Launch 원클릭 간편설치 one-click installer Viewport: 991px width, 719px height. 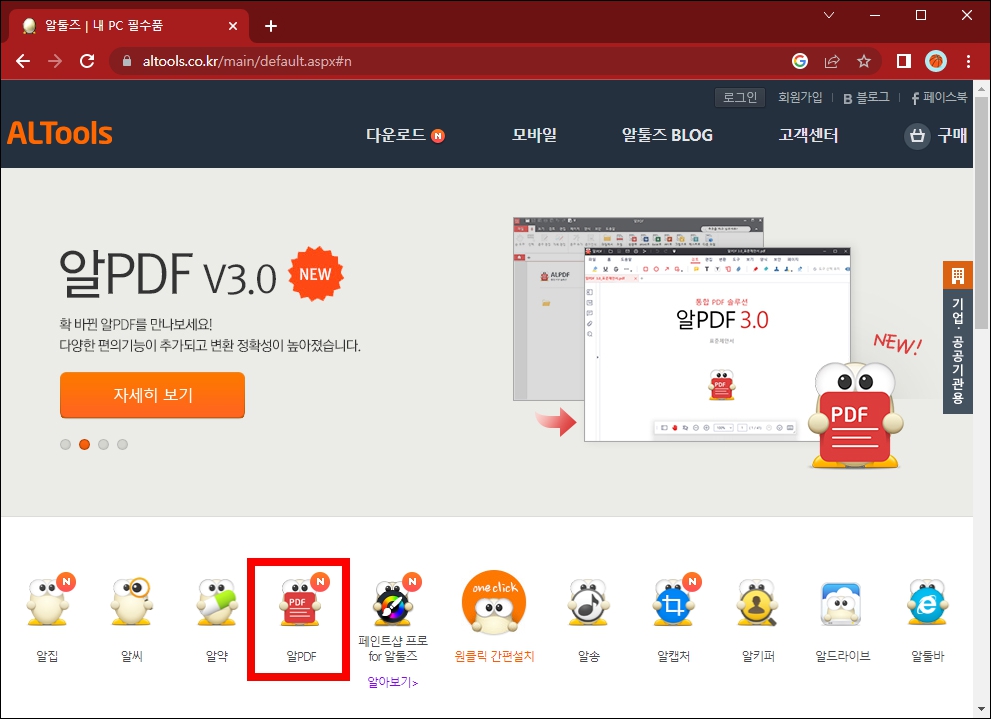[494, 603]
